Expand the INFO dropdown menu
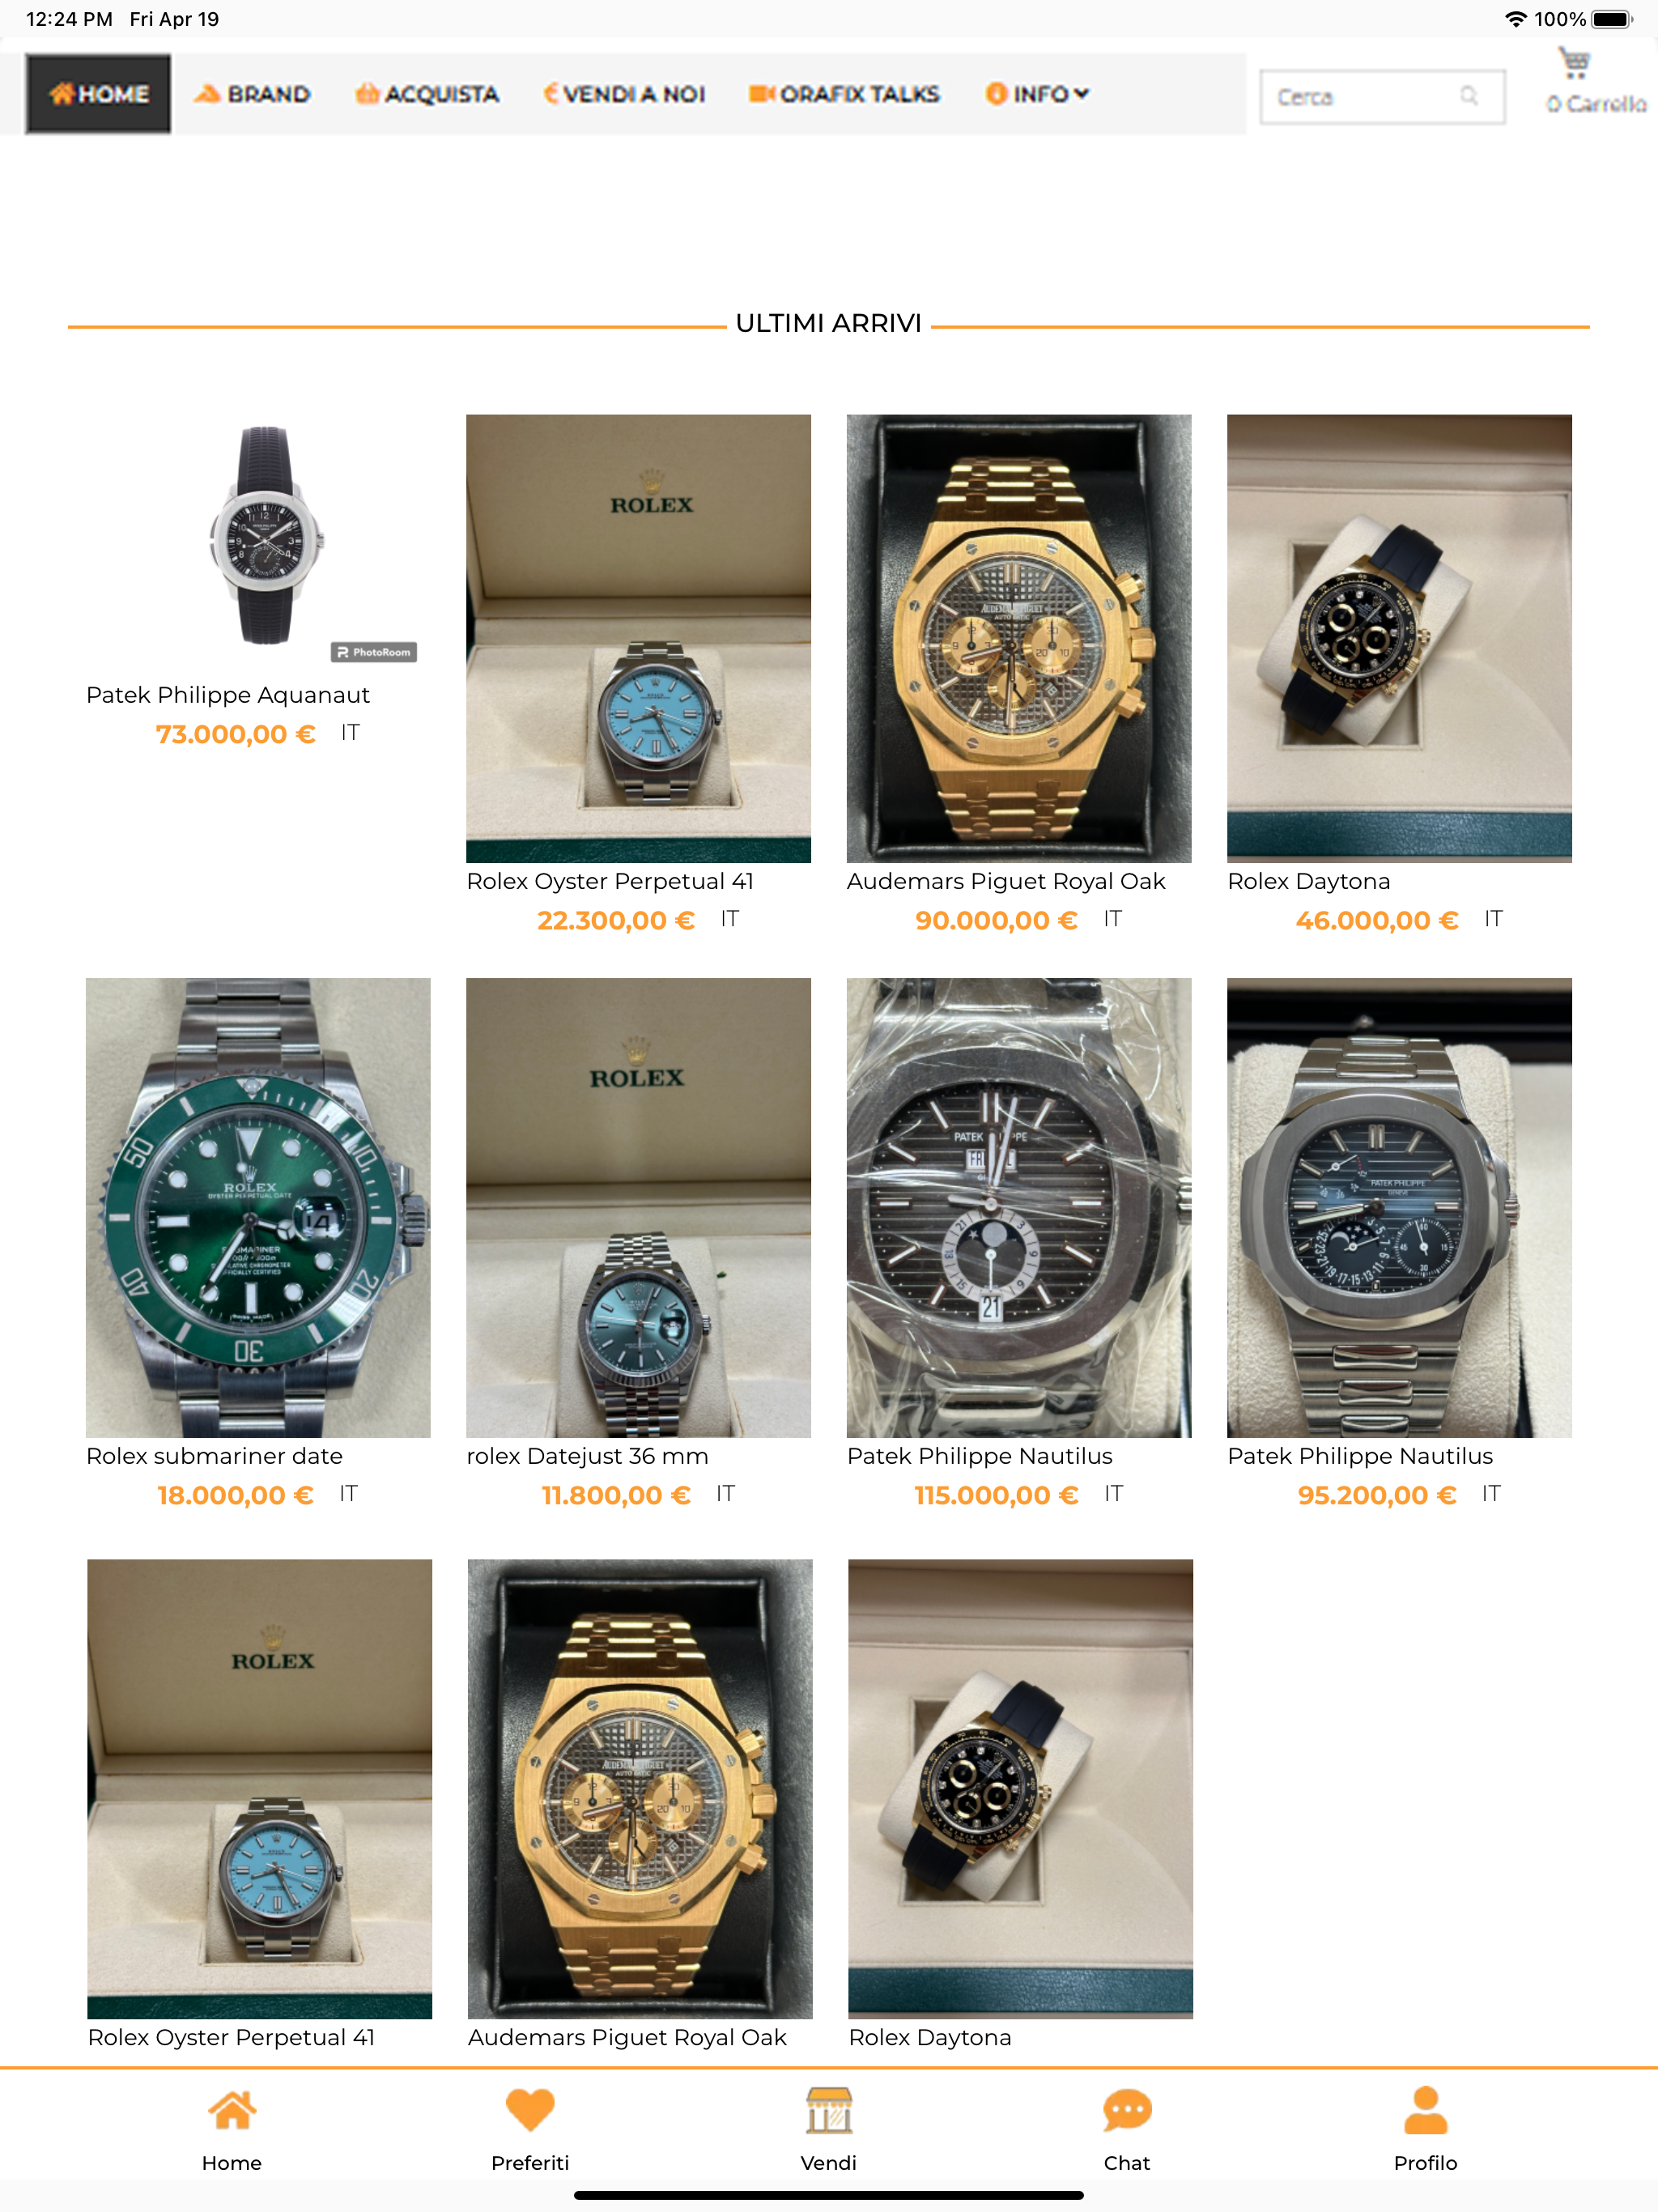The image size is (1658, 2212). (1037, 94)
